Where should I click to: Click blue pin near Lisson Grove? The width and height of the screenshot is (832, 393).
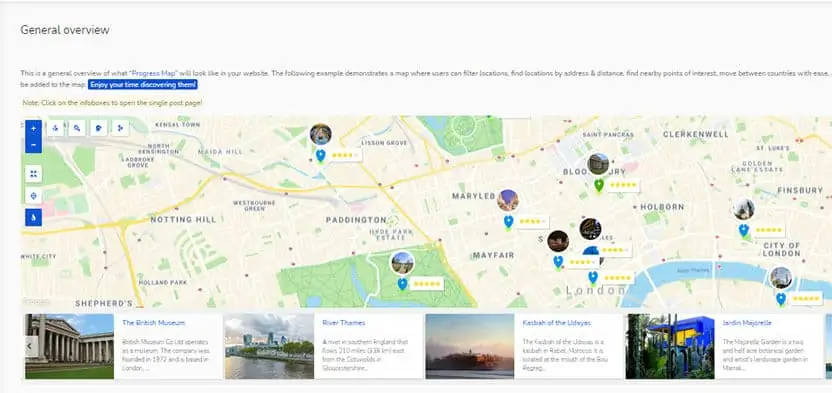pos(320,155)
